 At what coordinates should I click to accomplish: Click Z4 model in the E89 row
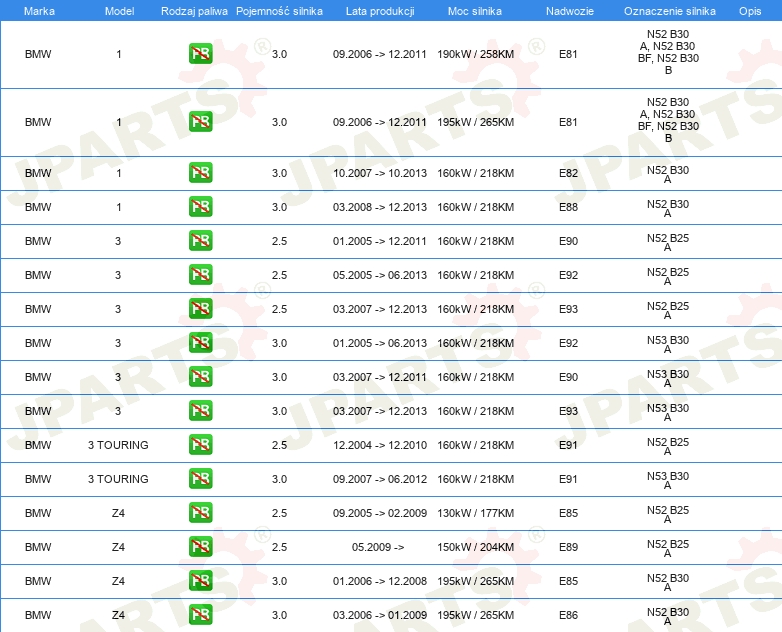pos(118,547)
